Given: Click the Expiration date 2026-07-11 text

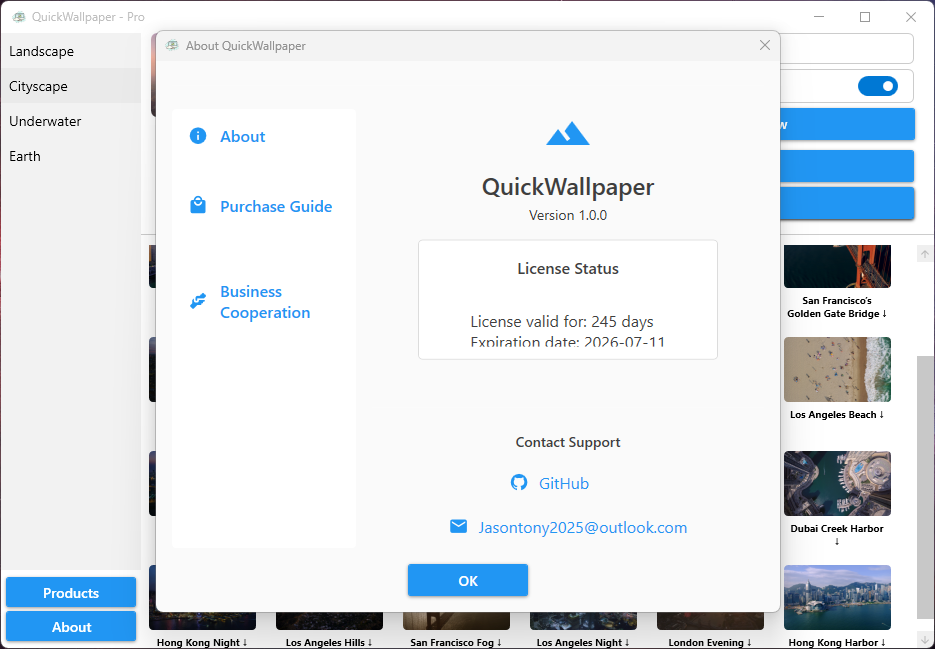Looking at the screenshot, I should [567, 342].
